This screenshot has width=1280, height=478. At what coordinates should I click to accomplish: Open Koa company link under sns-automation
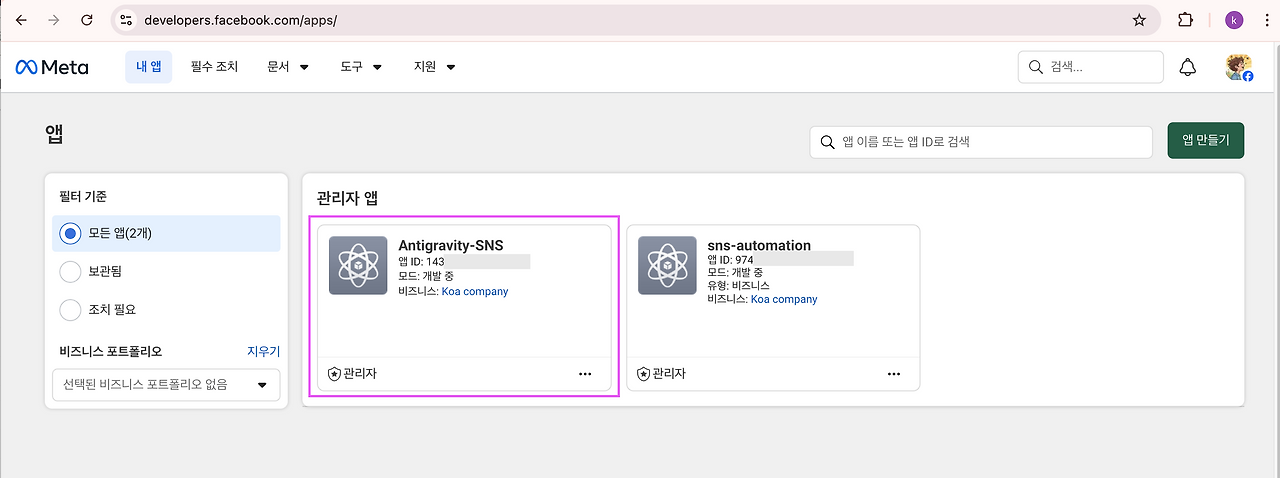click(x=784, y=299)
